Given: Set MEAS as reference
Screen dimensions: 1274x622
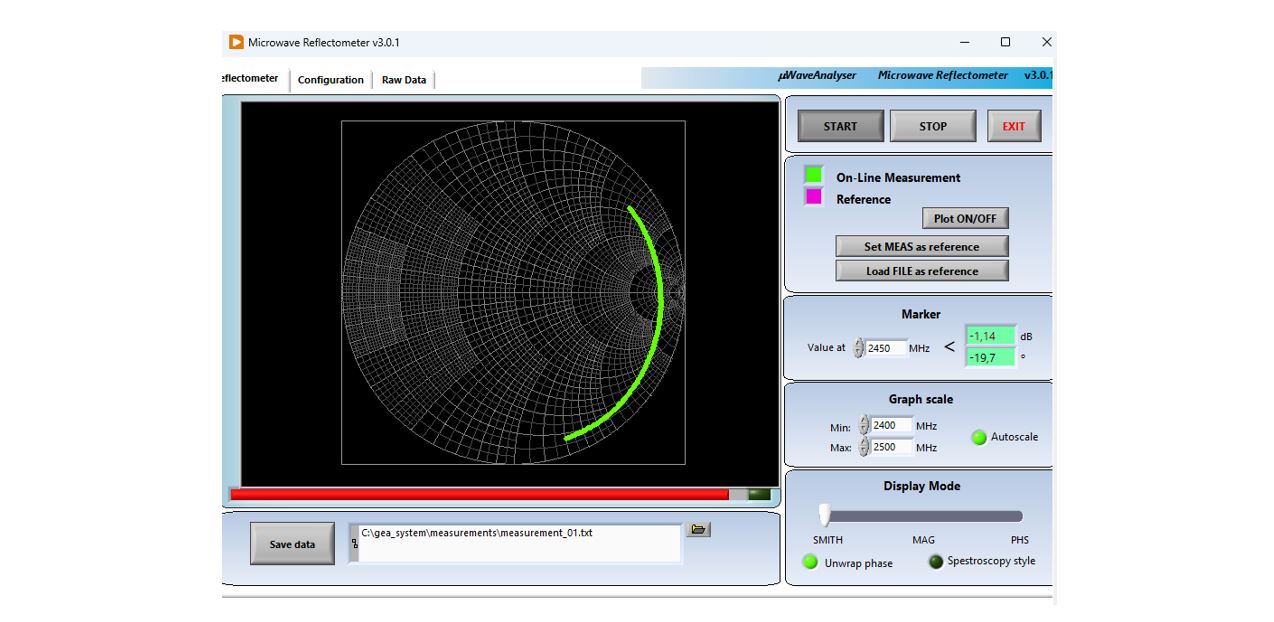Looking at the screenshot, I should coord(921,246).
